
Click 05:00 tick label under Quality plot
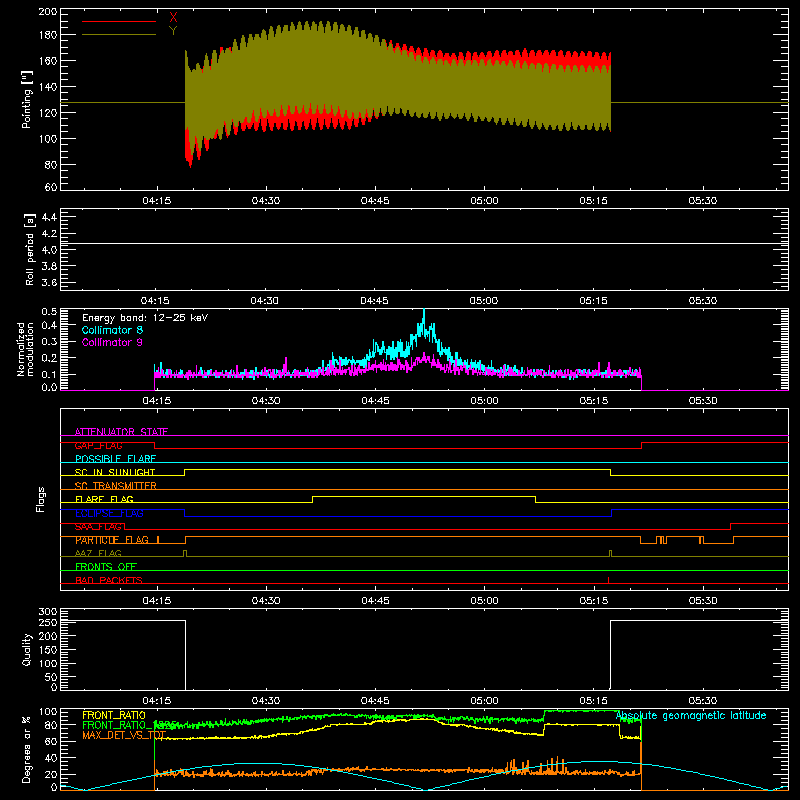[484, 701]
